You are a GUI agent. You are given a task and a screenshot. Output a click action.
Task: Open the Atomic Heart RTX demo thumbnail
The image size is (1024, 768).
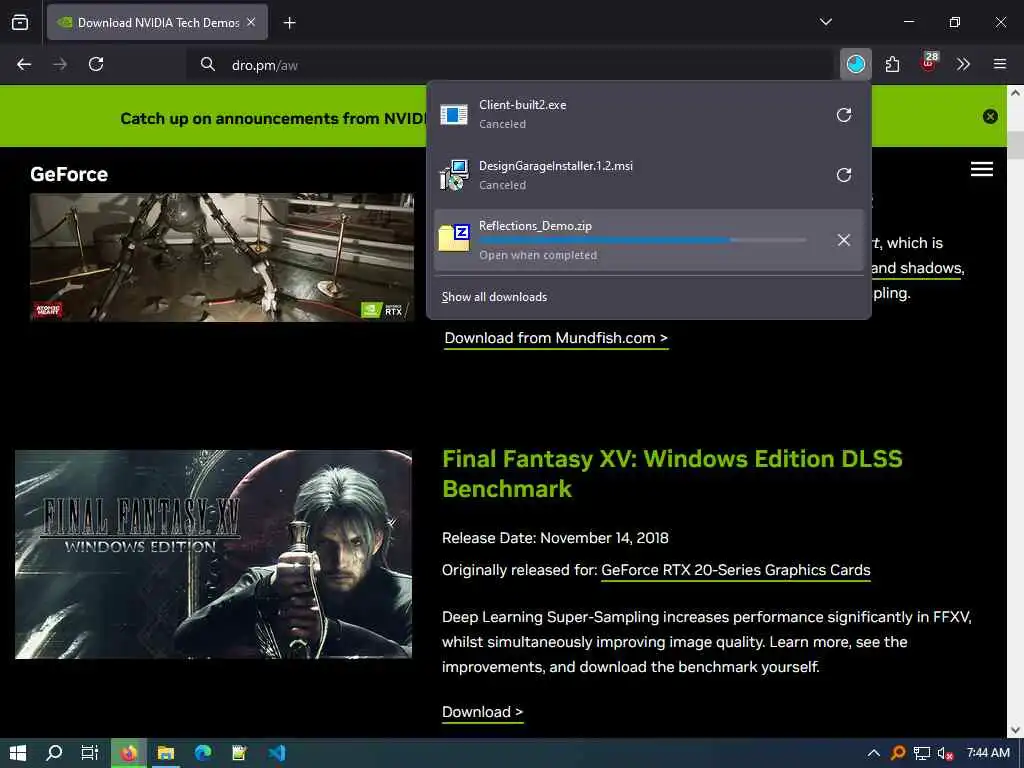pyautogui.click(x=222, y=257)
